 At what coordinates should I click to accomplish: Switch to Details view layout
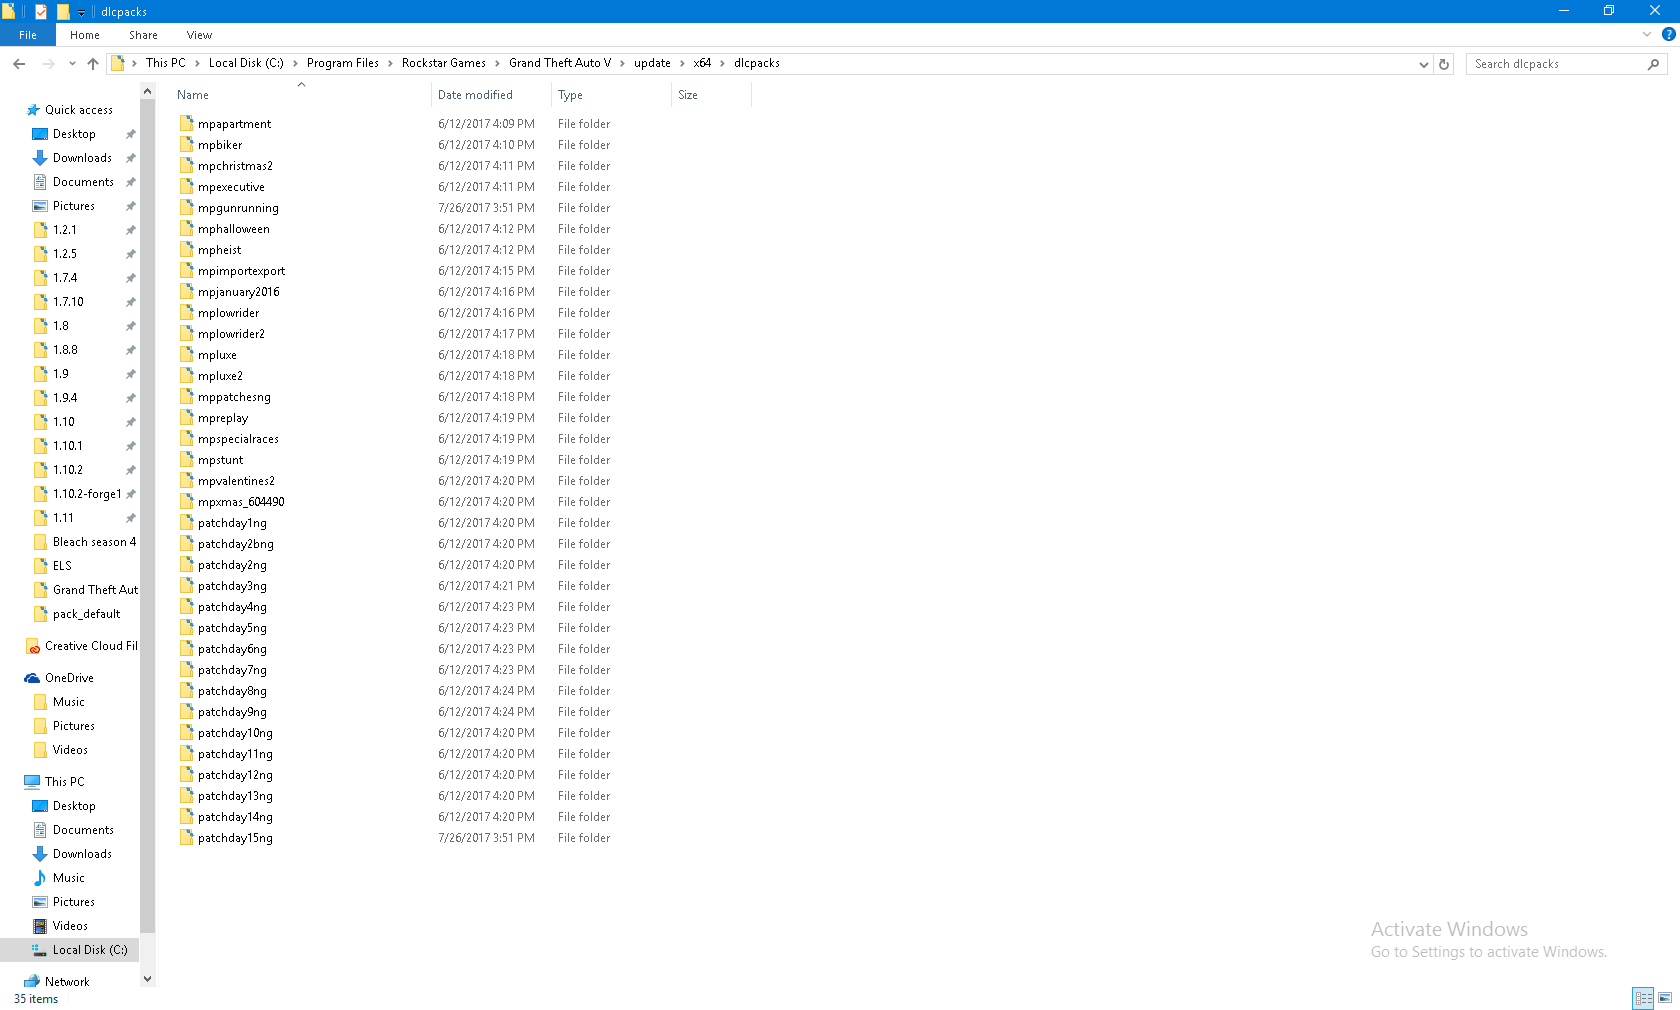pos(1643,998)
